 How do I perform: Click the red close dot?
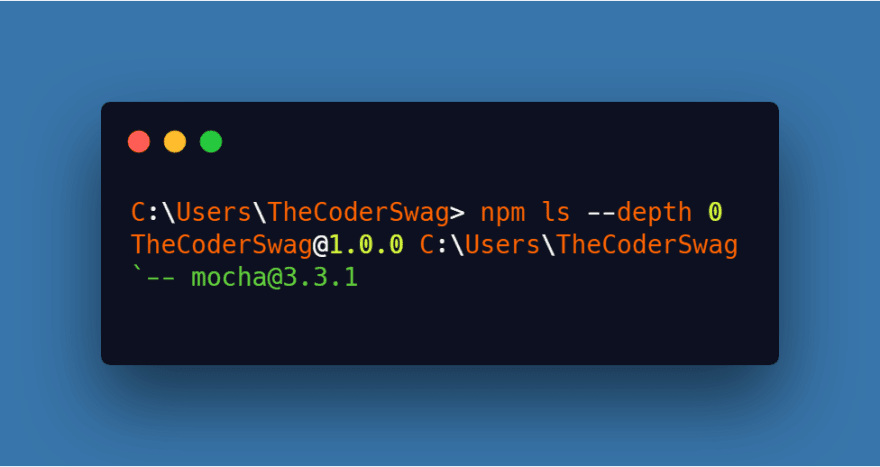[139, 141]
